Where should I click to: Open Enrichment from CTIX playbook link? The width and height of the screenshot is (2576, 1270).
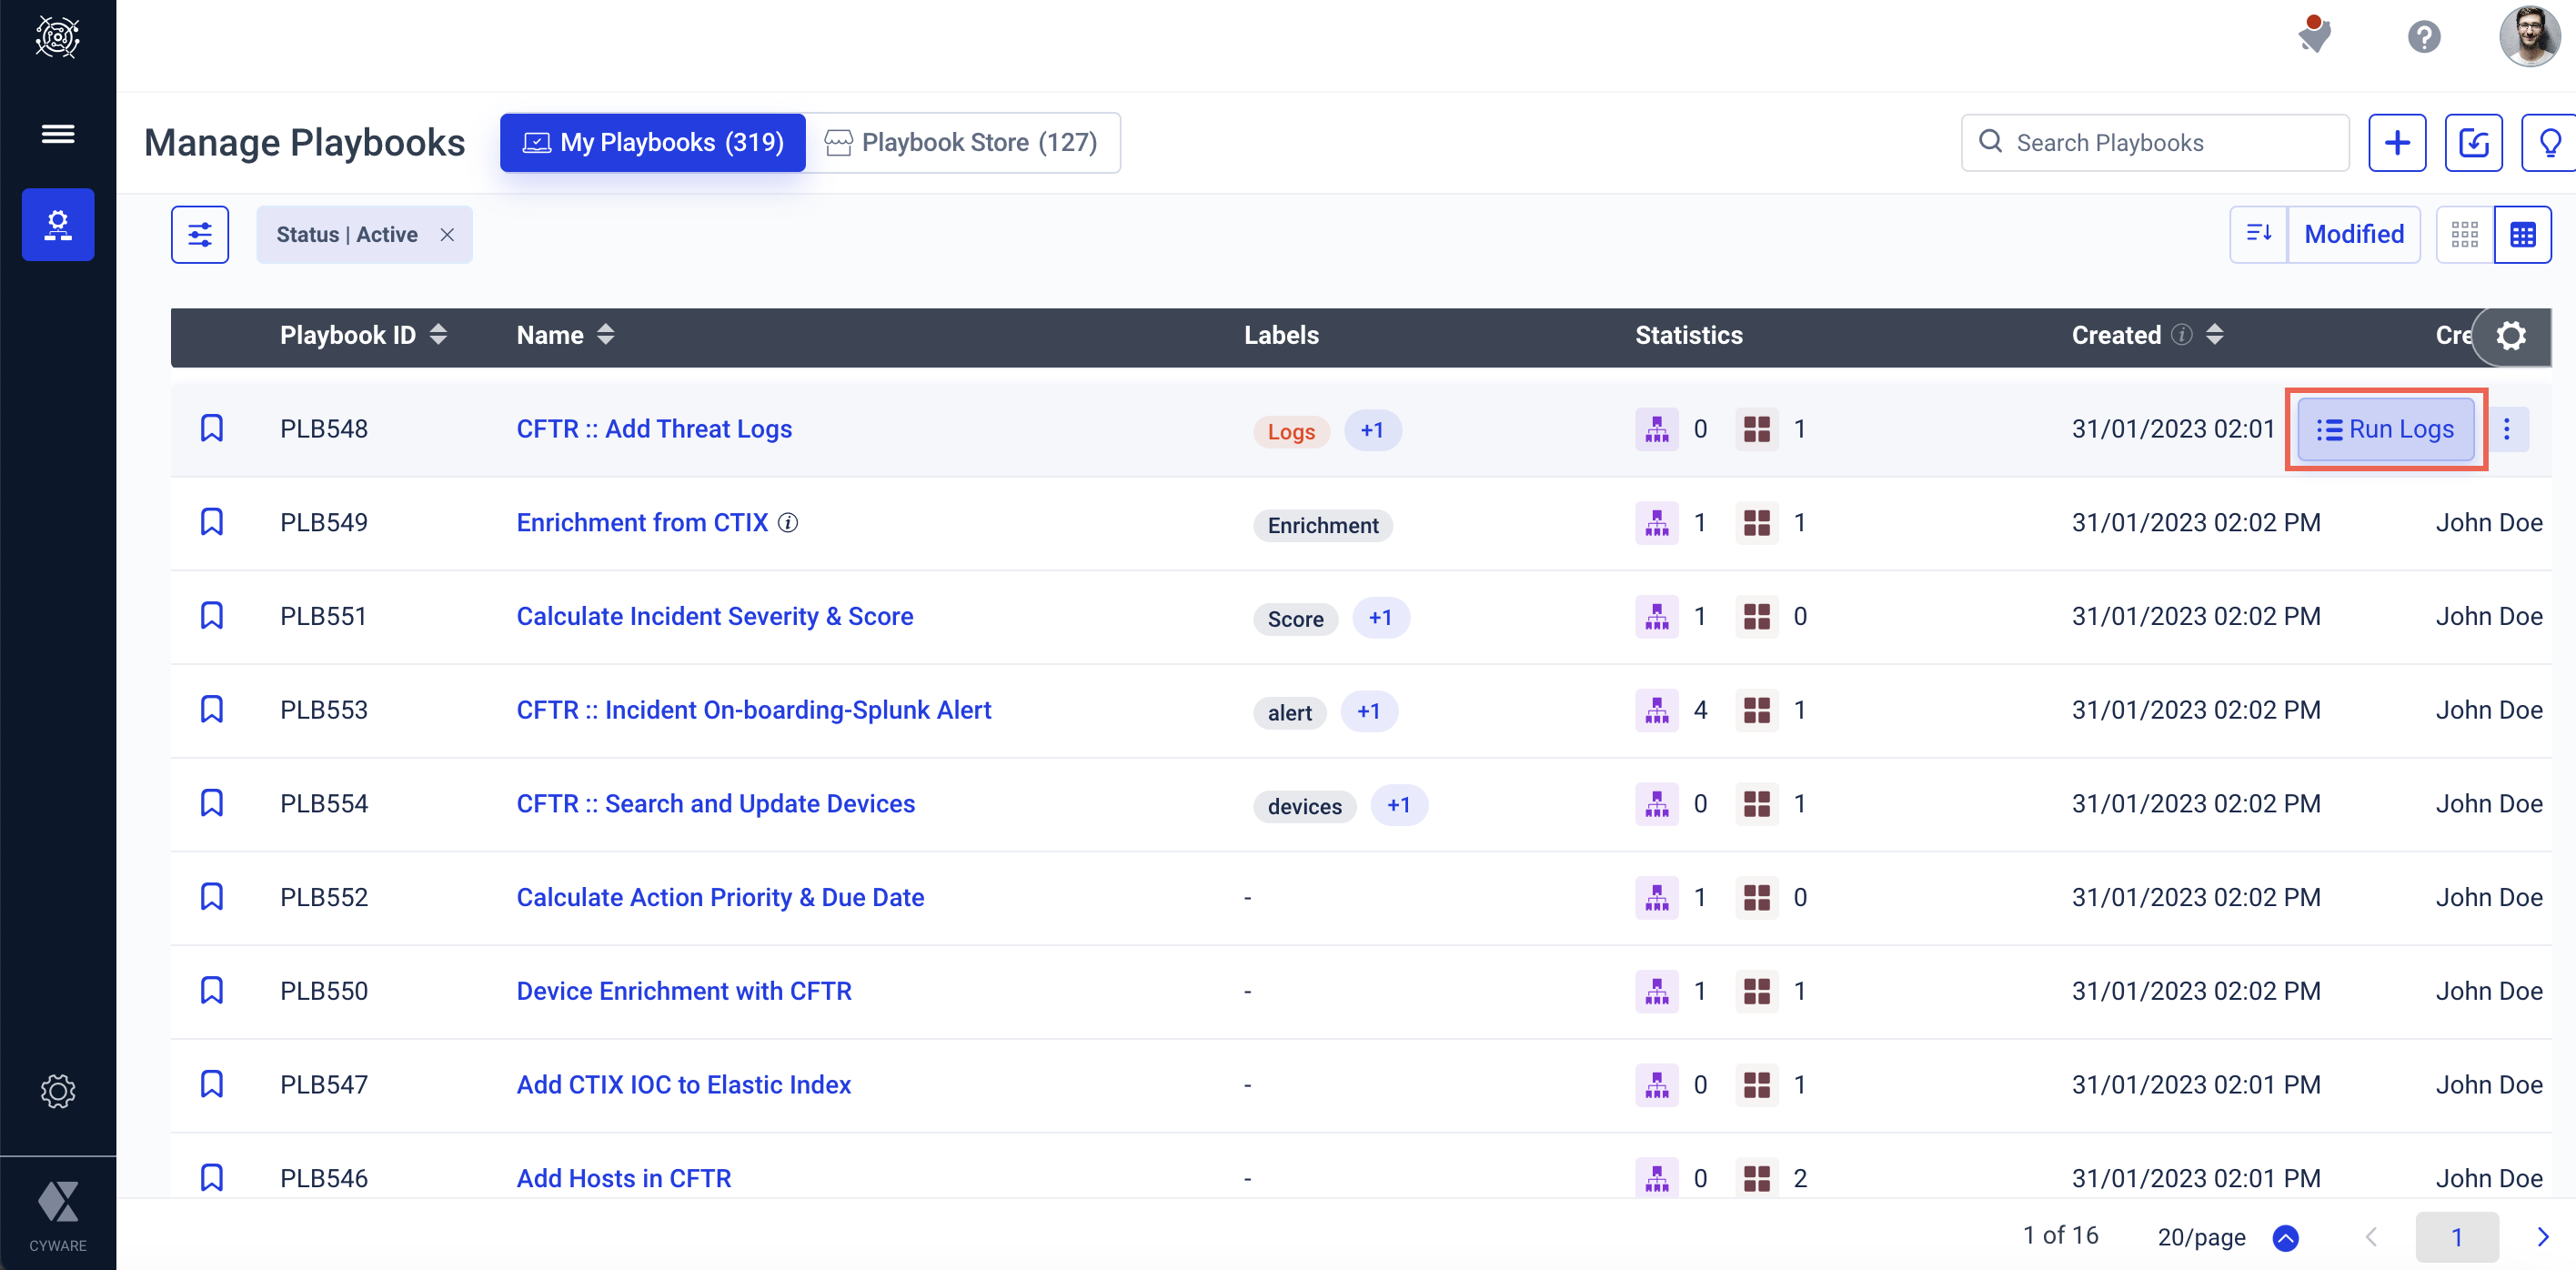tap(642, 523)
